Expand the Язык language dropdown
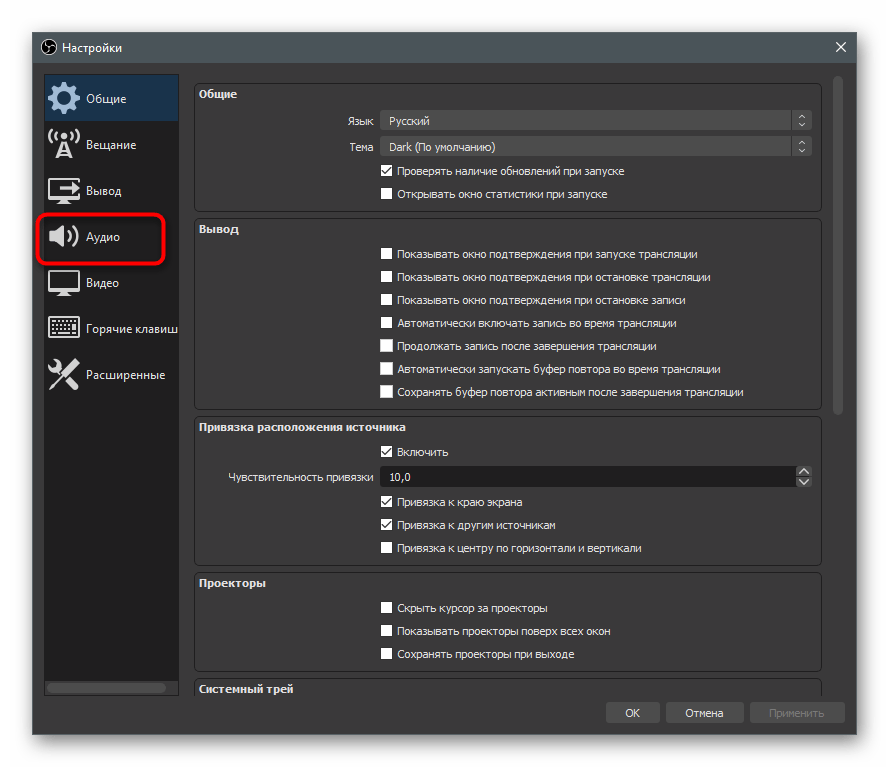The width and height of the screenshot is (889, 767). (595, 121)
